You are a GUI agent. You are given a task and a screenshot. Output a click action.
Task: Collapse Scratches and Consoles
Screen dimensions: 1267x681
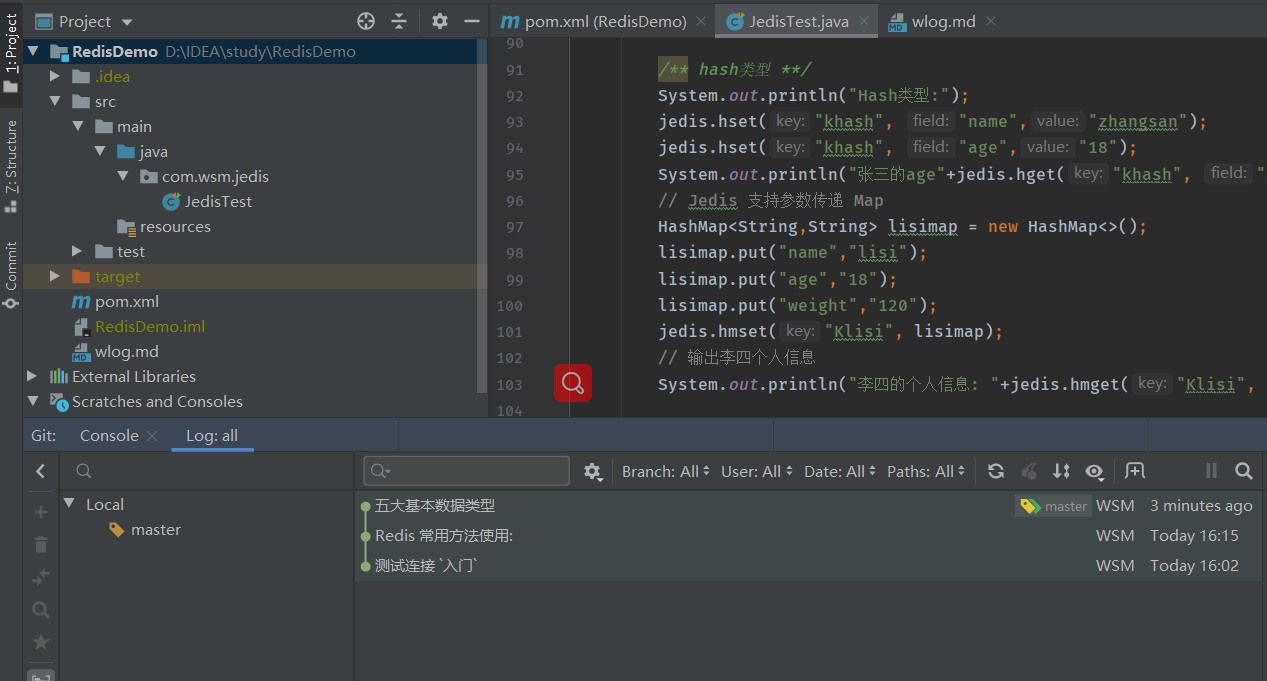[34, 401]
